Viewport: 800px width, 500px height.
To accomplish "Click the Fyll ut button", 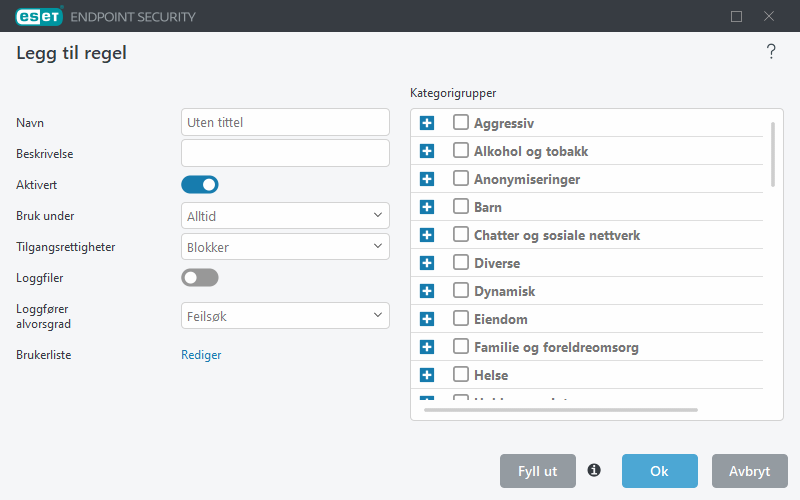I will 538,471.
